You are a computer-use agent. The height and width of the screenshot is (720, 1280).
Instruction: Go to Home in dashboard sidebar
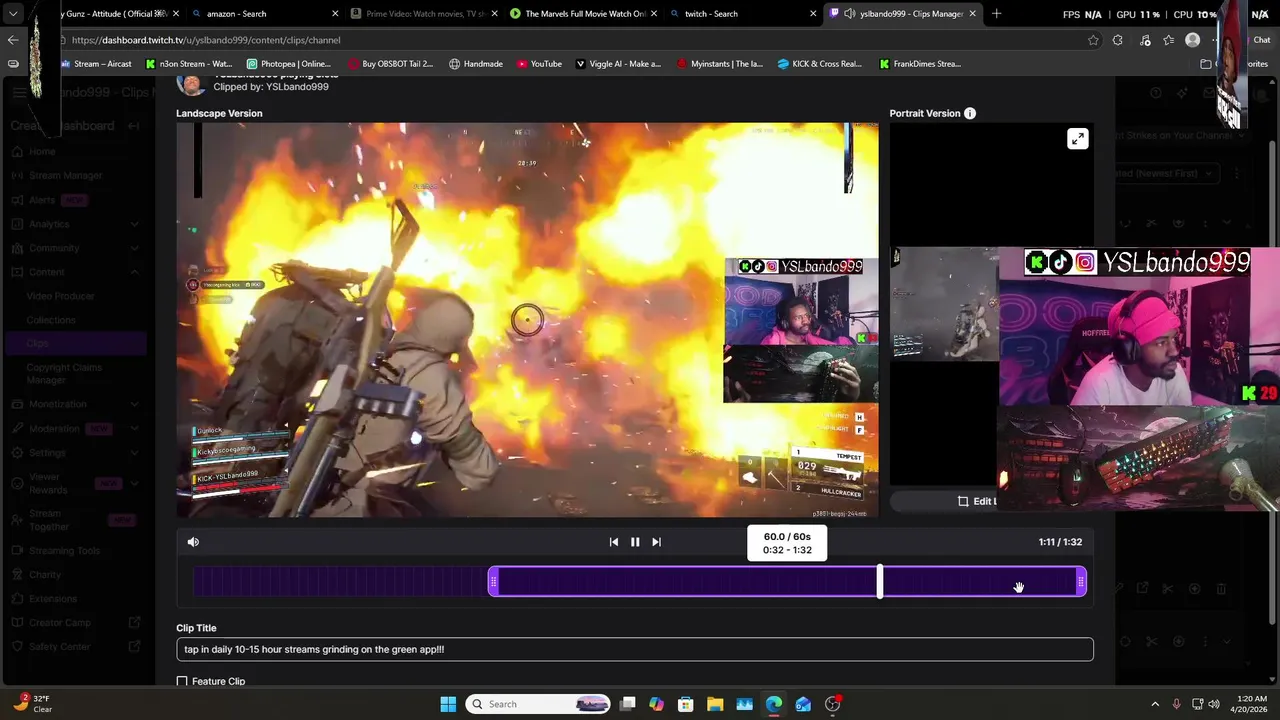42,152
